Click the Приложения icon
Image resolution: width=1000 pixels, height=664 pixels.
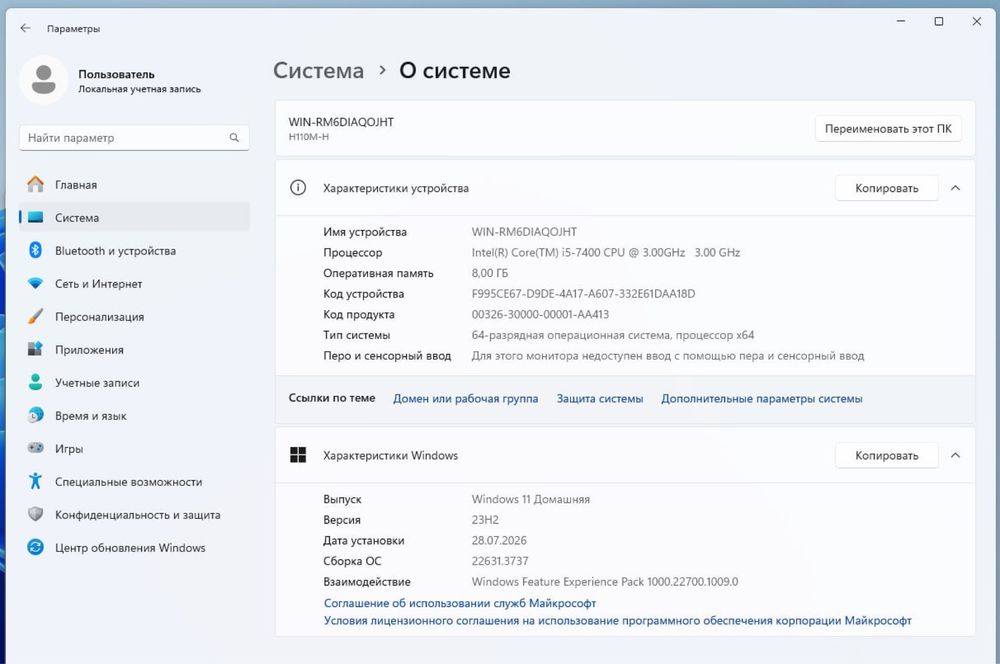36,349
